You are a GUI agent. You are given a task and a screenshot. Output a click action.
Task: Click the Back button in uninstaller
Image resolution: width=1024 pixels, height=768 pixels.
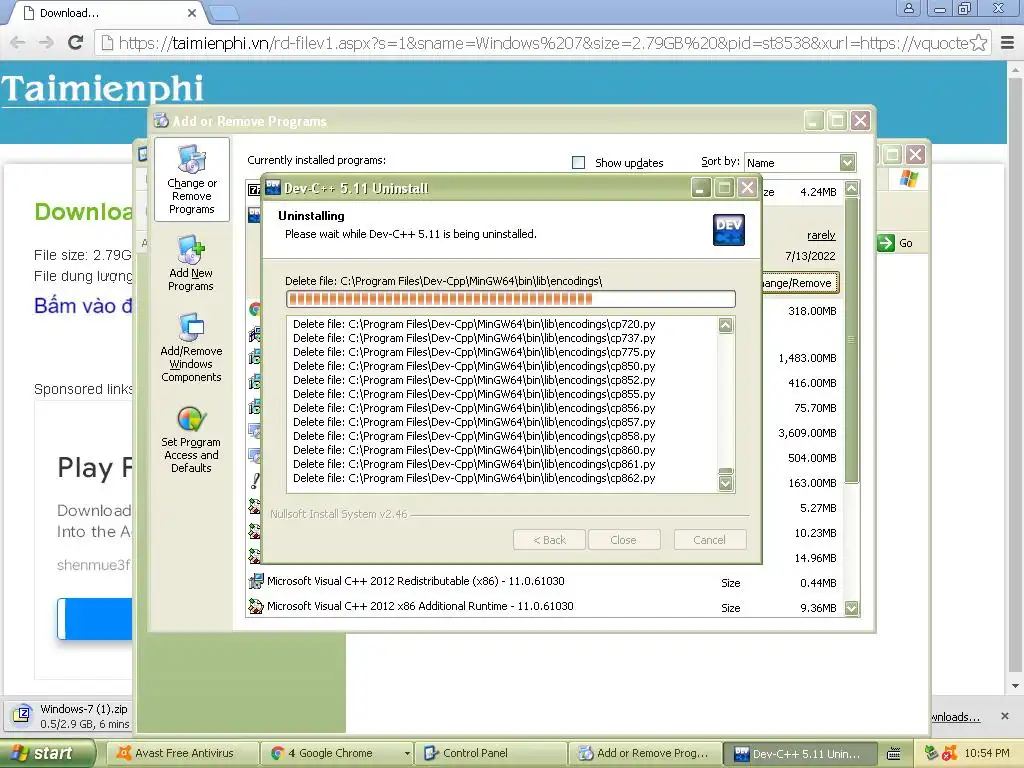coord(549,540)
